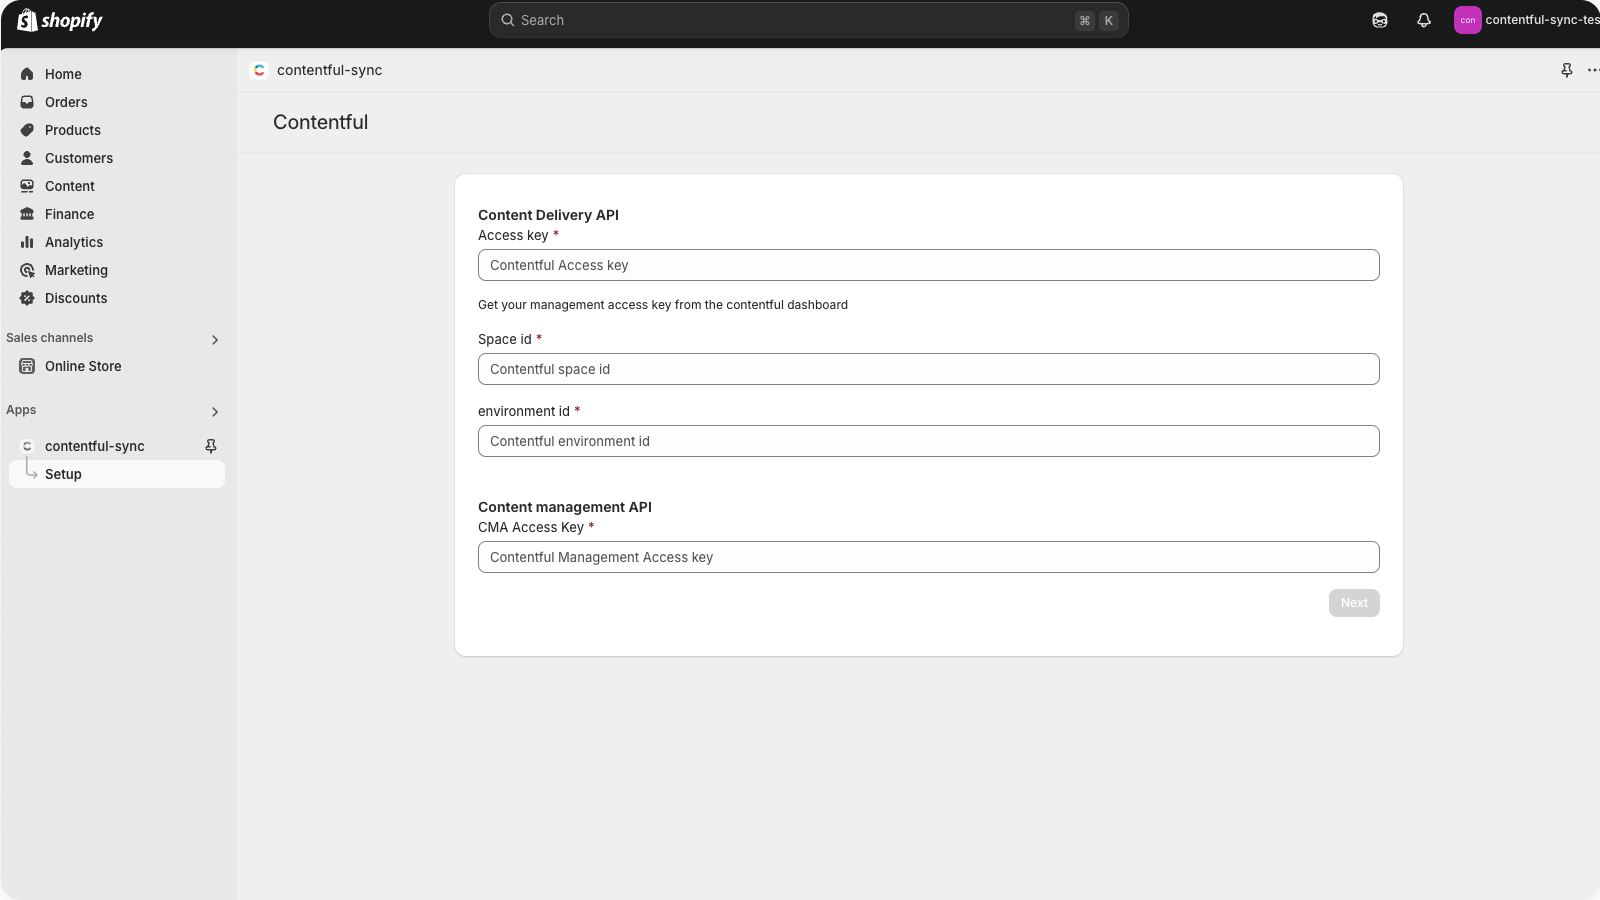Select the Orders tag icon in sidebar
Viewport: 1600px width, 900px height.
point(27,102)
